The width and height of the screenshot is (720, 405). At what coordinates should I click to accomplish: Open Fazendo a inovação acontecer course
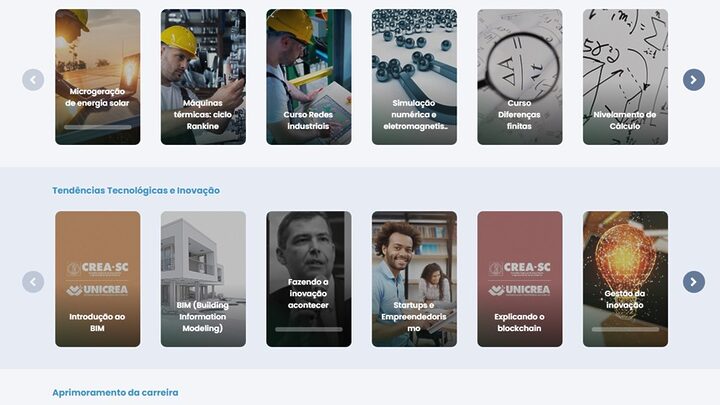[309, 279]
